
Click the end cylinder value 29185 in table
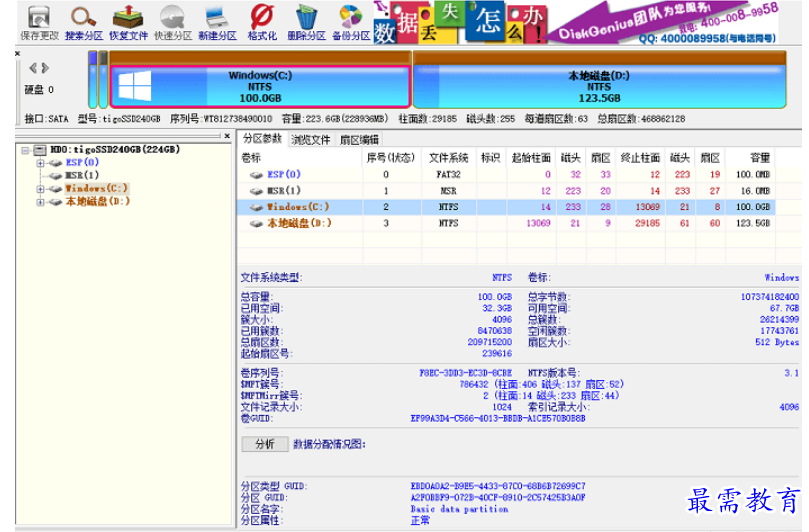pyautogui.click(x=648, y=223)
